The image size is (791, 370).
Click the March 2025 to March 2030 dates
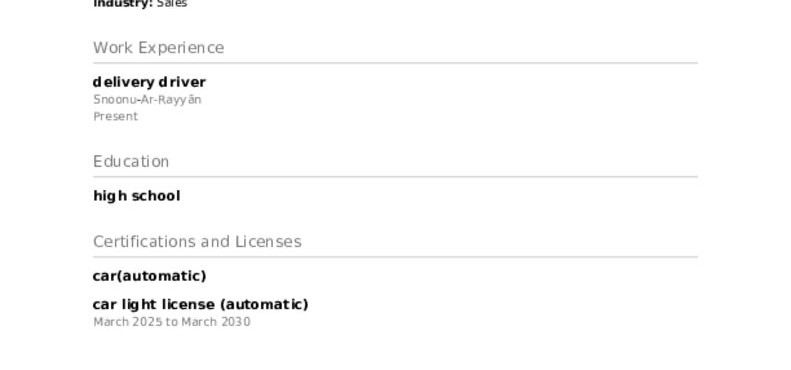172,322
